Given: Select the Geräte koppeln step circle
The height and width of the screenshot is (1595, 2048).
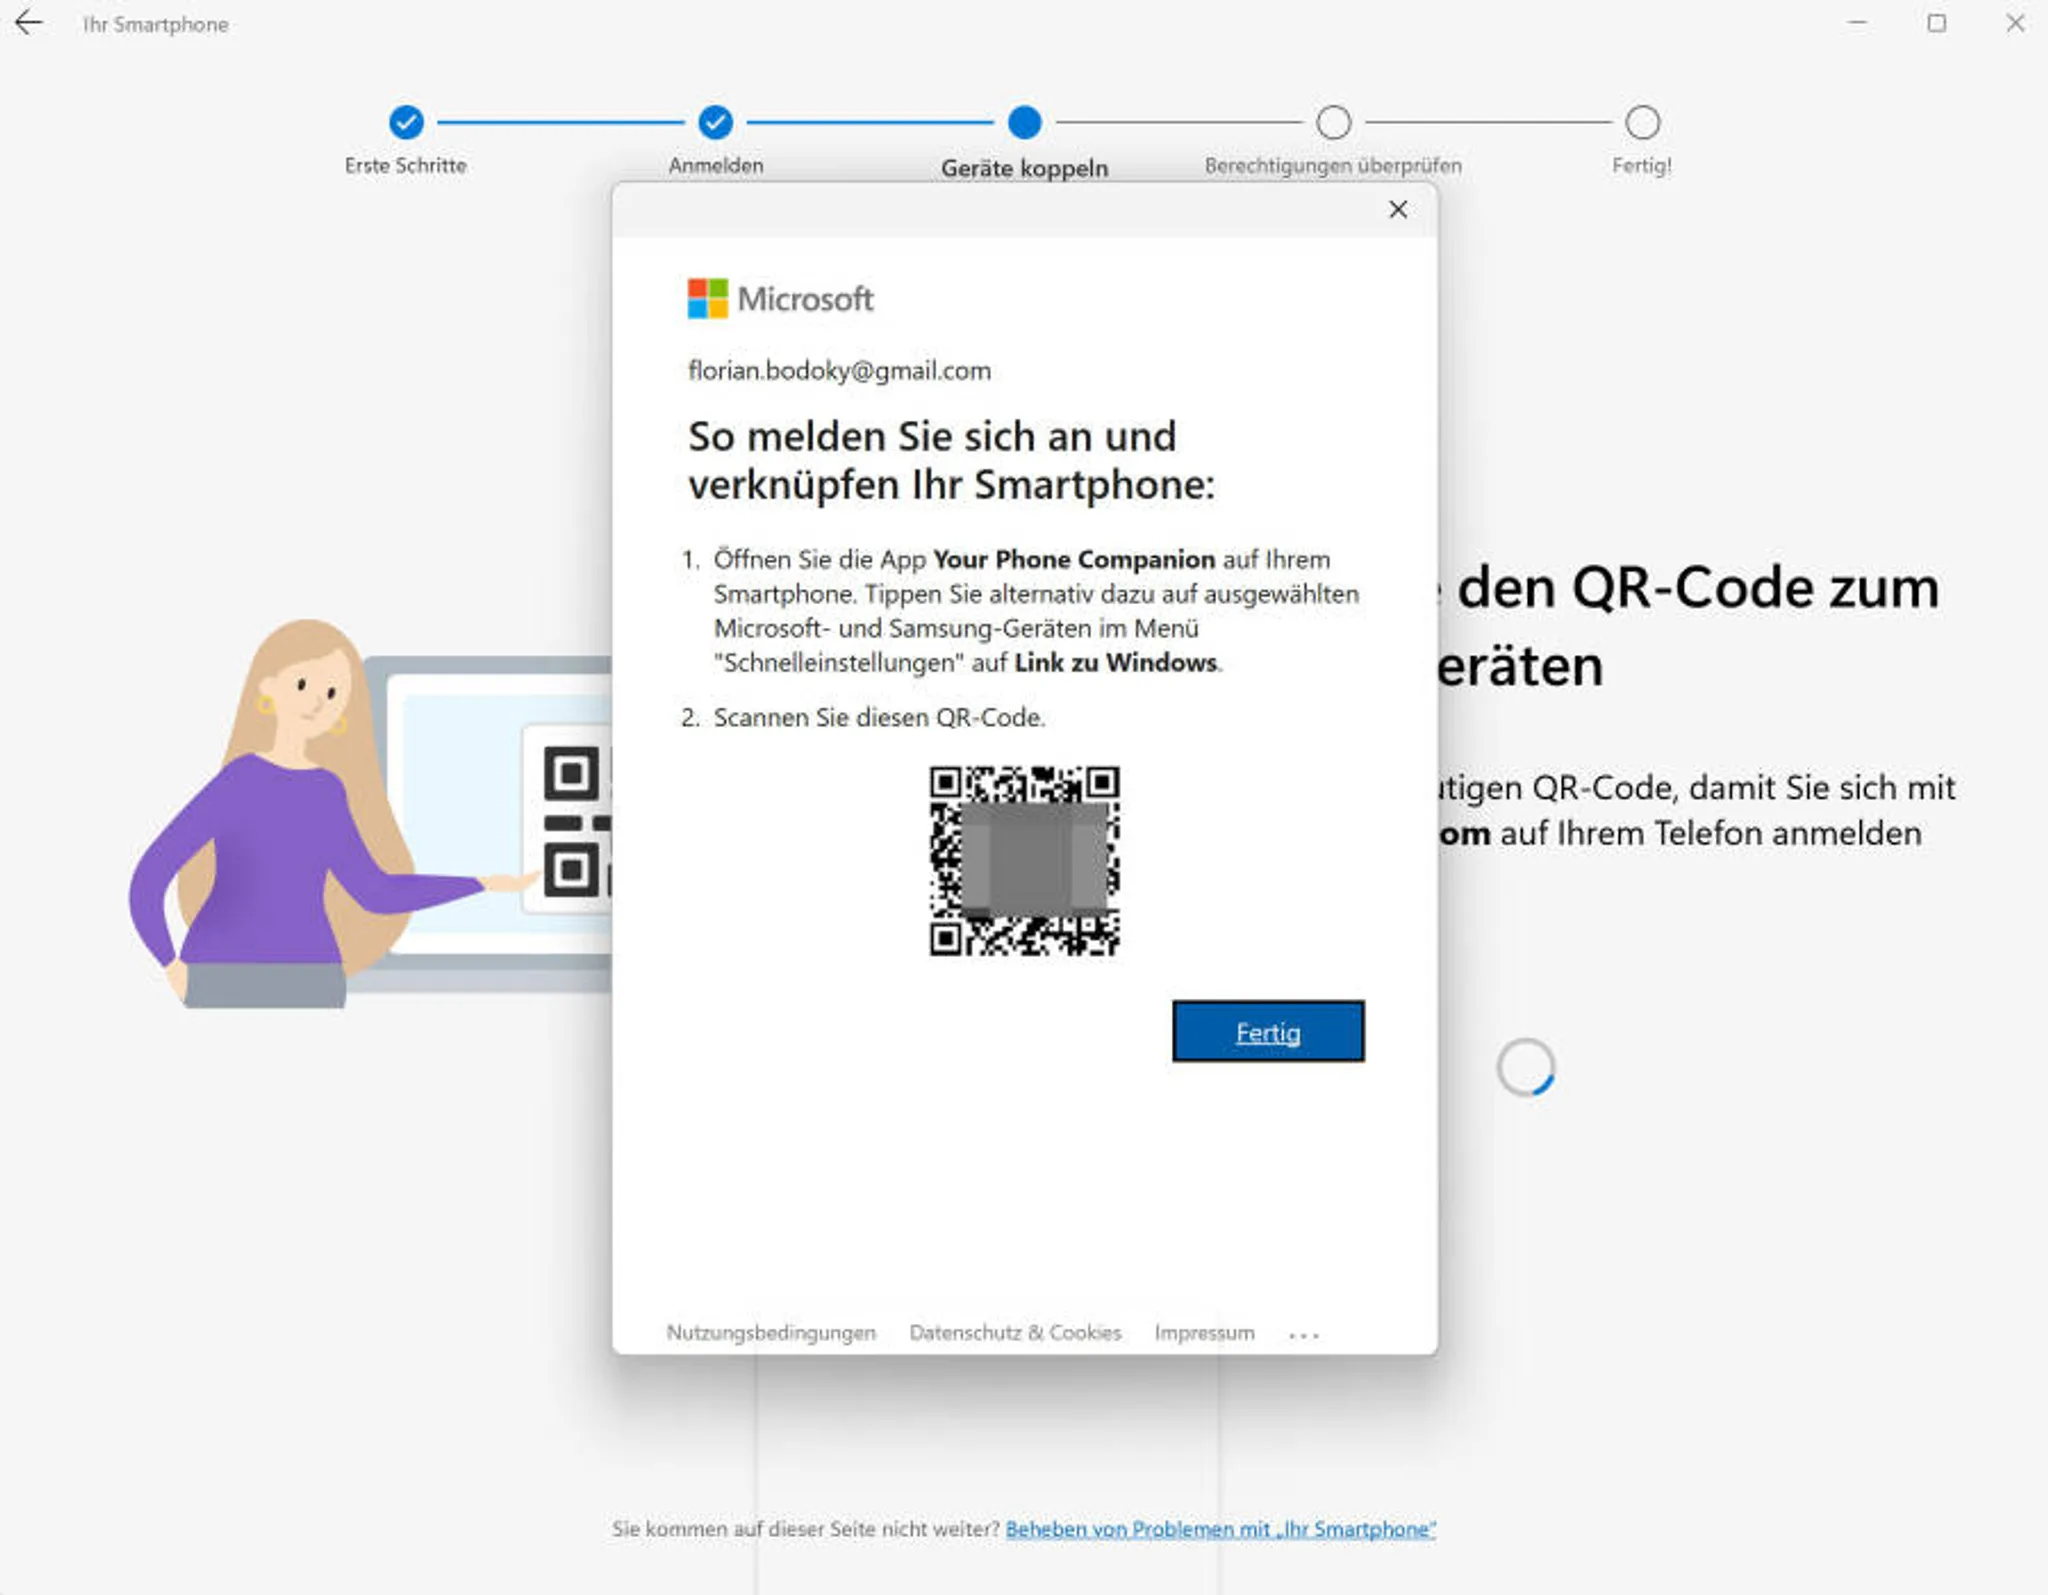Looking at the screenshot, I should pos(1024,122).
